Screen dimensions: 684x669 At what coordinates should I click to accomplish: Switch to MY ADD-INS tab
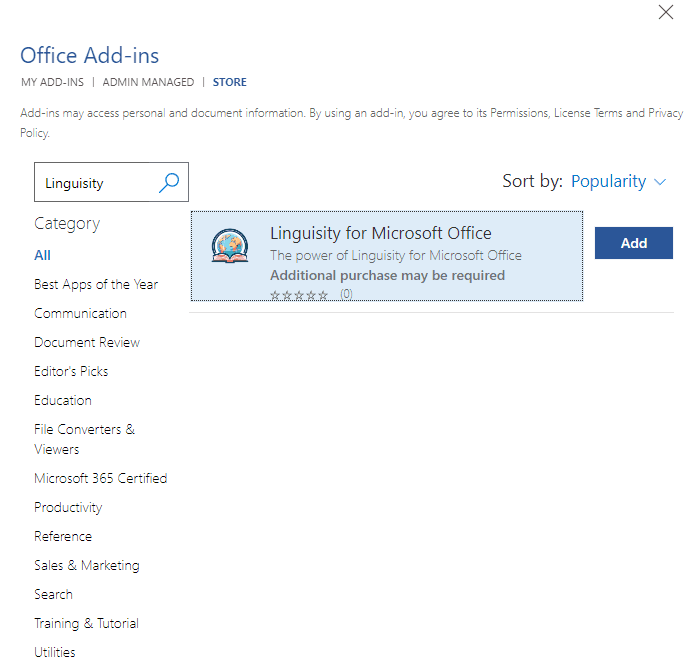pyautogui.click(x=52, y=82)
